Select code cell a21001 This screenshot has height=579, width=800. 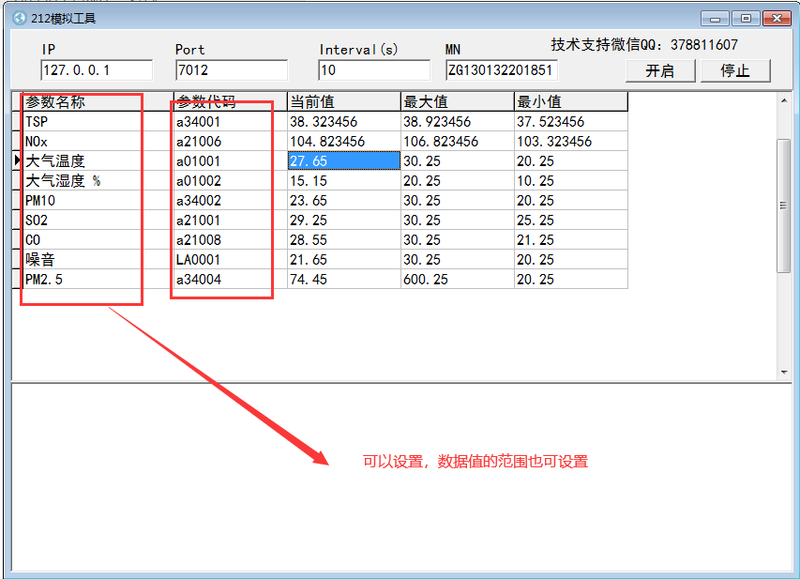(x=230, y=220)
